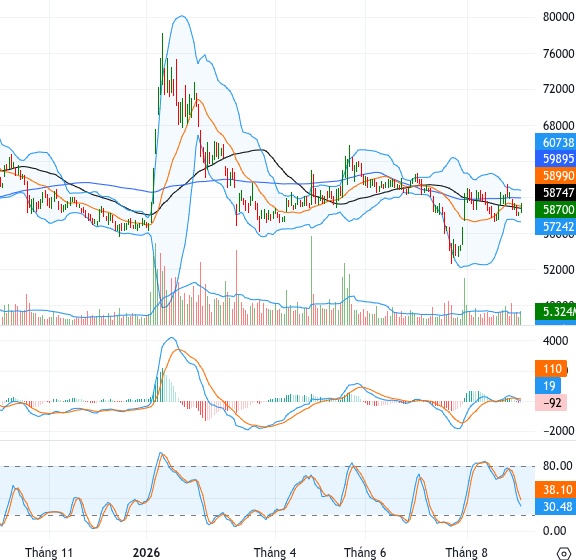Click the Tháng 4 time axis label
This screenshot has width=576, height=560.
(275, 553)
